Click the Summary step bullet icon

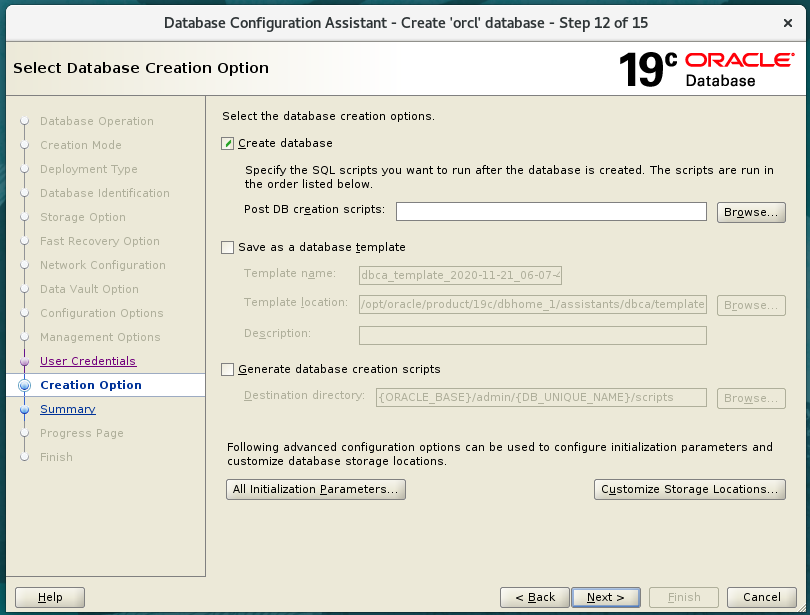coord(24,409)
